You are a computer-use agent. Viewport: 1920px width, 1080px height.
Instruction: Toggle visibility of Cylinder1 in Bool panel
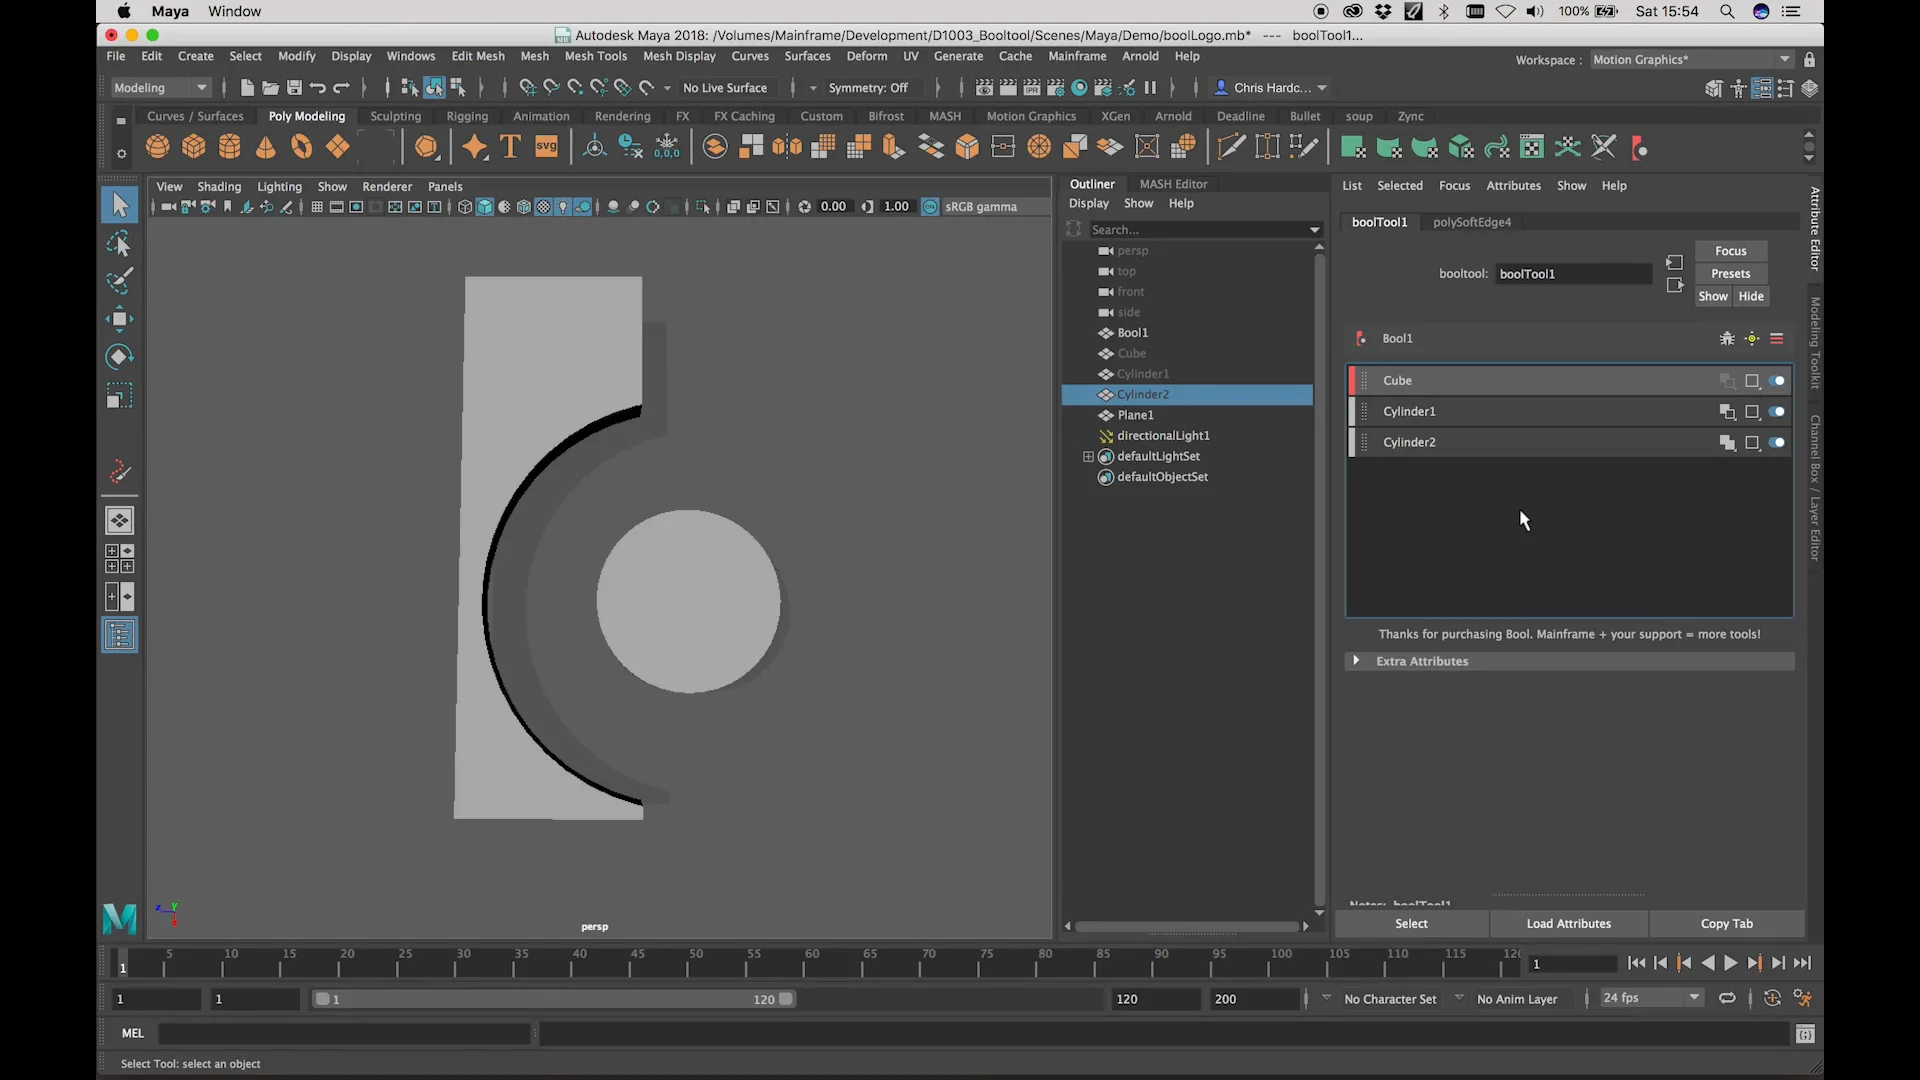1778,410
